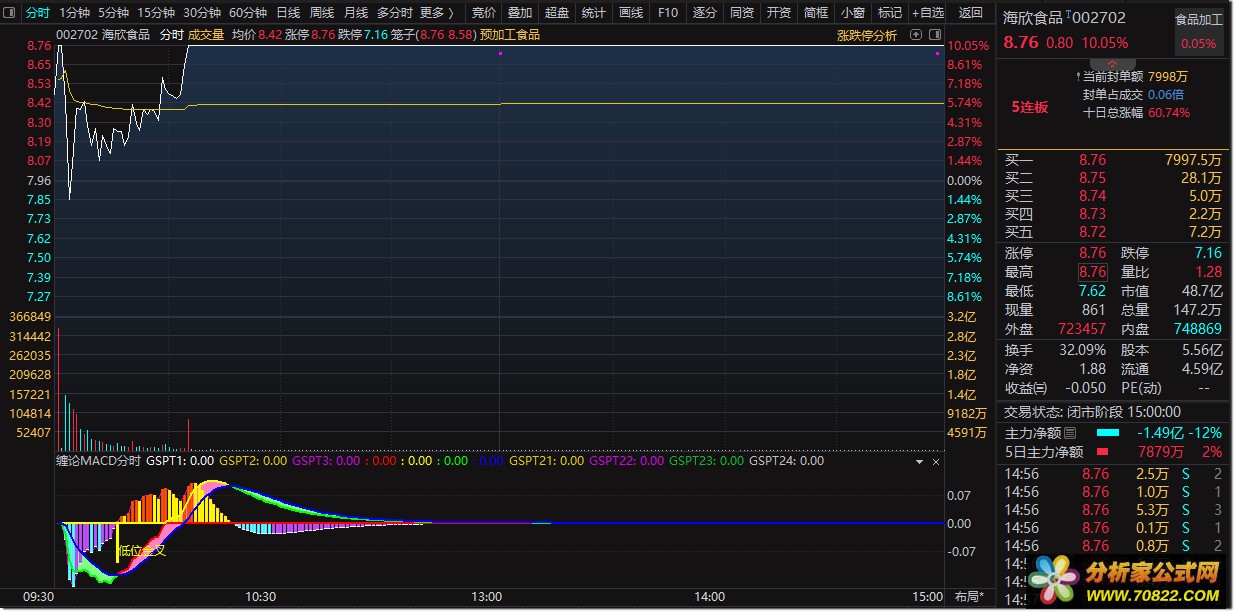Click the T marker next to 海欣食品
Image resolution: width=1236 pixels, height=612 pixels.
[1068, 15]
